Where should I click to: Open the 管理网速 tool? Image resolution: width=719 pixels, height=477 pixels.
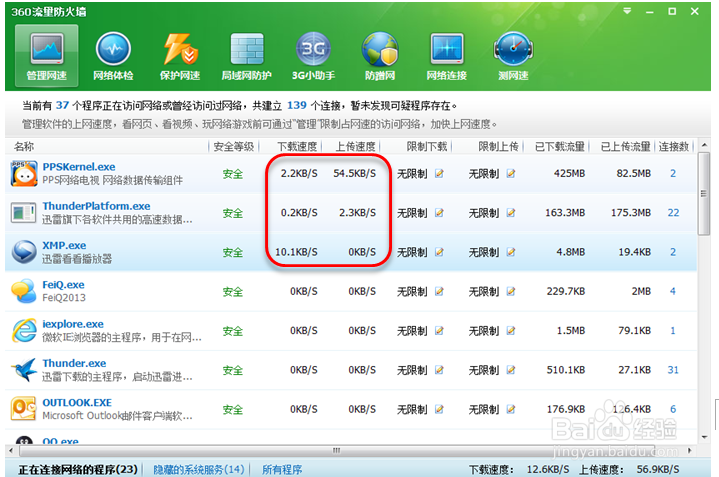click(x=46, y=55)
